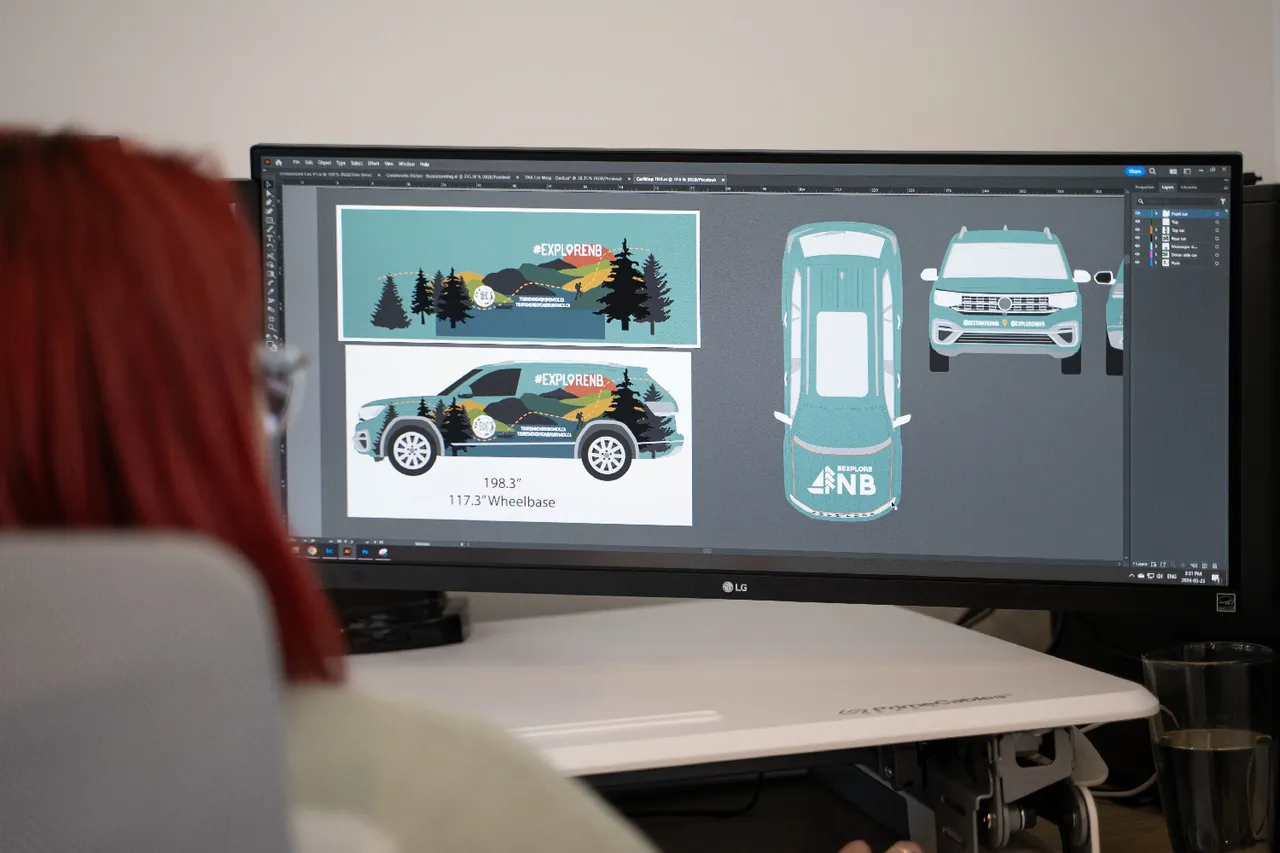Hide the Driver side car layer
Screen dimensions: 1280x853
[x=1138, y=255]
